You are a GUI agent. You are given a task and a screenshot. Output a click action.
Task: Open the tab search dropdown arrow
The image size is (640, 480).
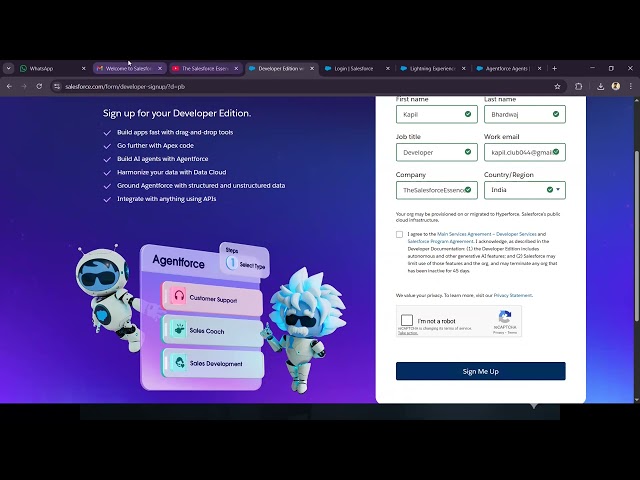pos(9,69)
